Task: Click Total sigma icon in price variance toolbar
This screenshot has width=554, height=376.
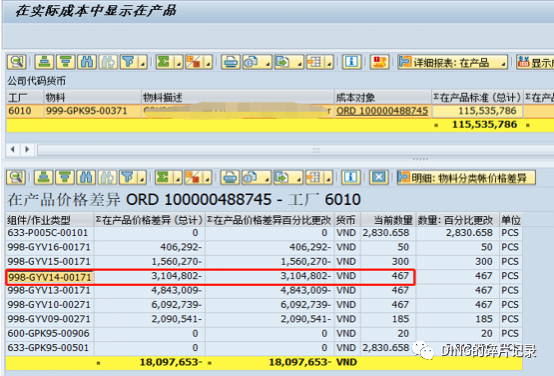Action: 164,177
